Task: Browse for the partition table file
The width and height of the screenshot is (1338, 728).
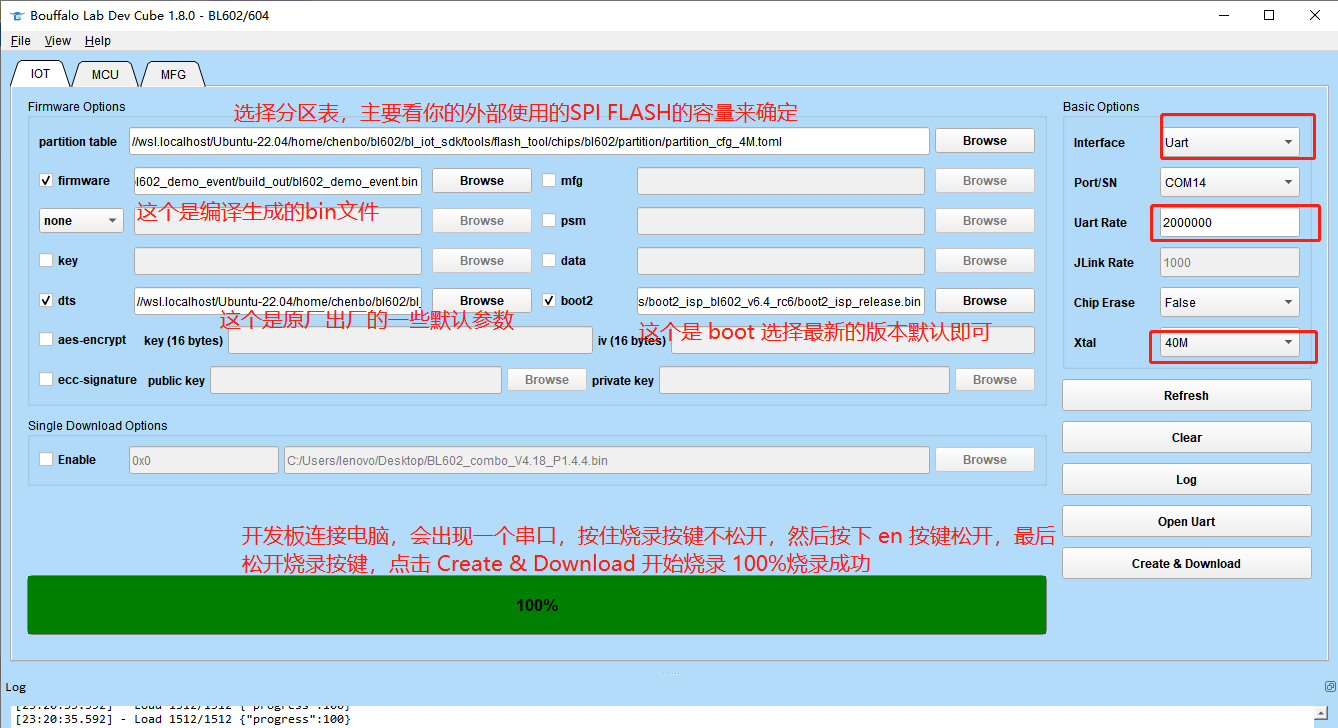Action: [x=984, y=140]
